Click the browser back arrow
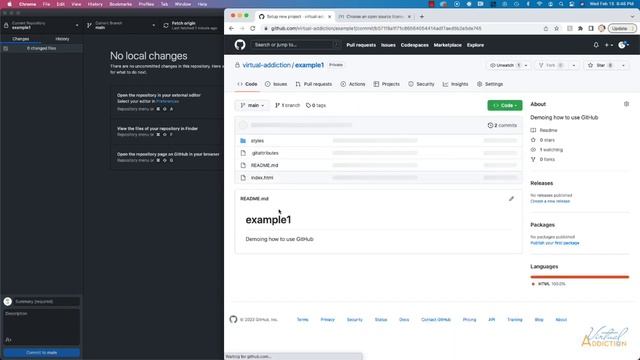640x360 pixels. point(231,29)
